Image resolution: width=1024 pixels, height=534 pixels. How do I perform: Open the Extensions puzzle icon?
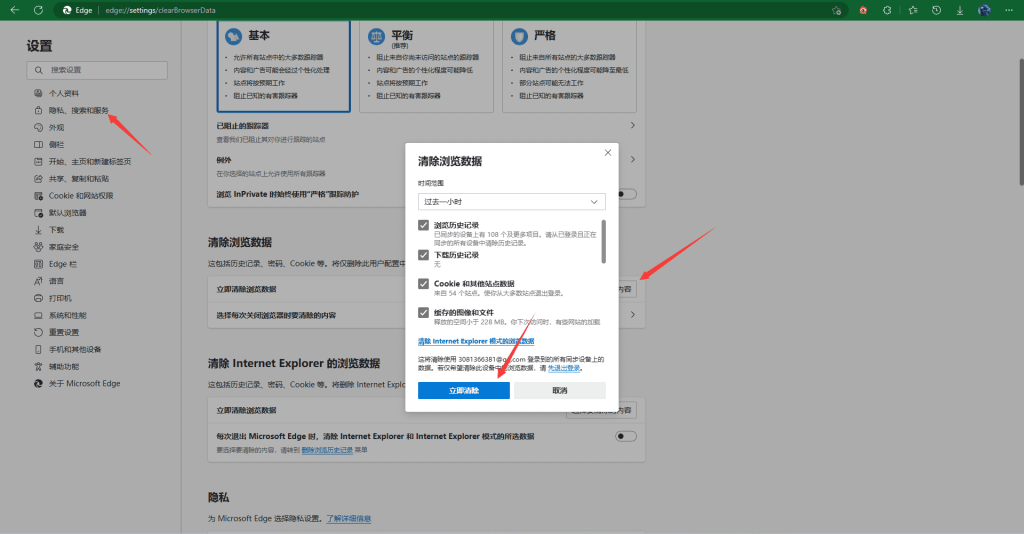887,10
